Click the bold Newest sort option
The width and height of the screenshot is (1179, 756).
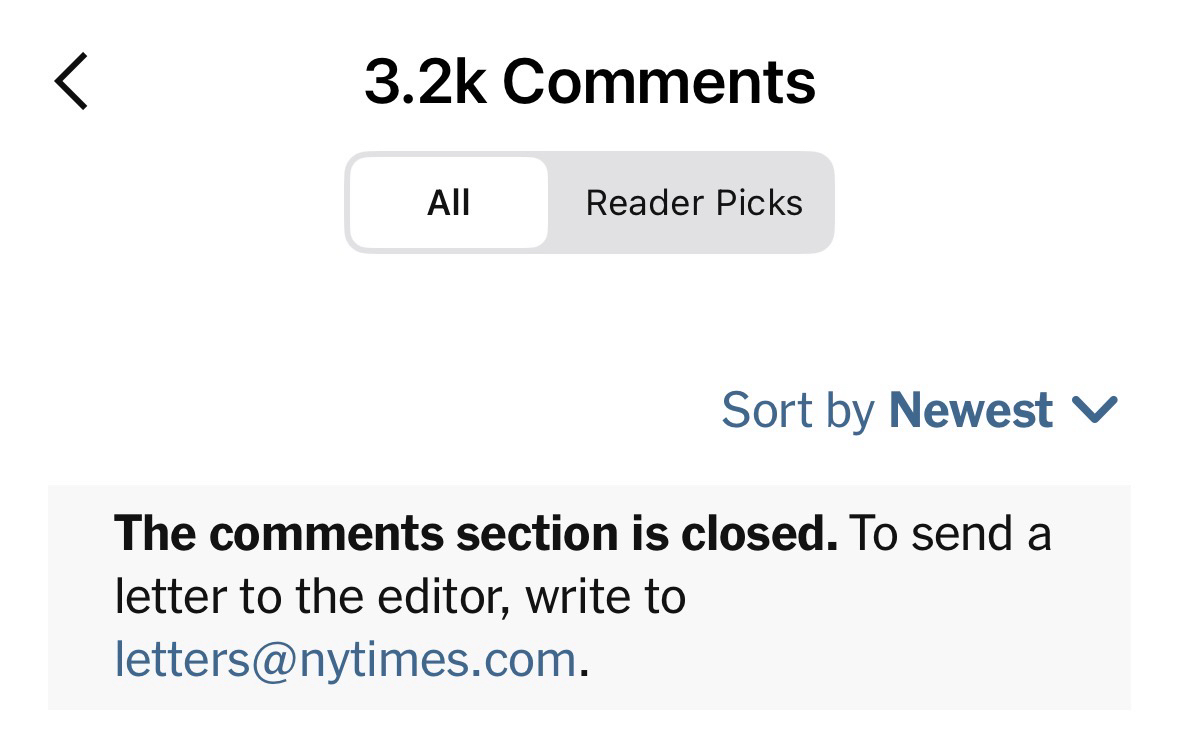pyautogui.click(x=970, y=410)
